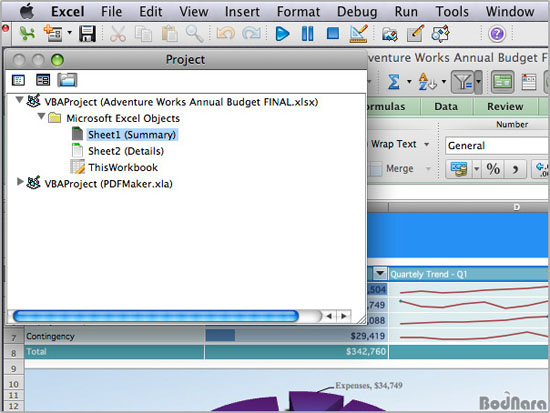Screen dimensions: 550x413
Task: Click the Paste clipboard icon
Action: (x=169, y=34)
